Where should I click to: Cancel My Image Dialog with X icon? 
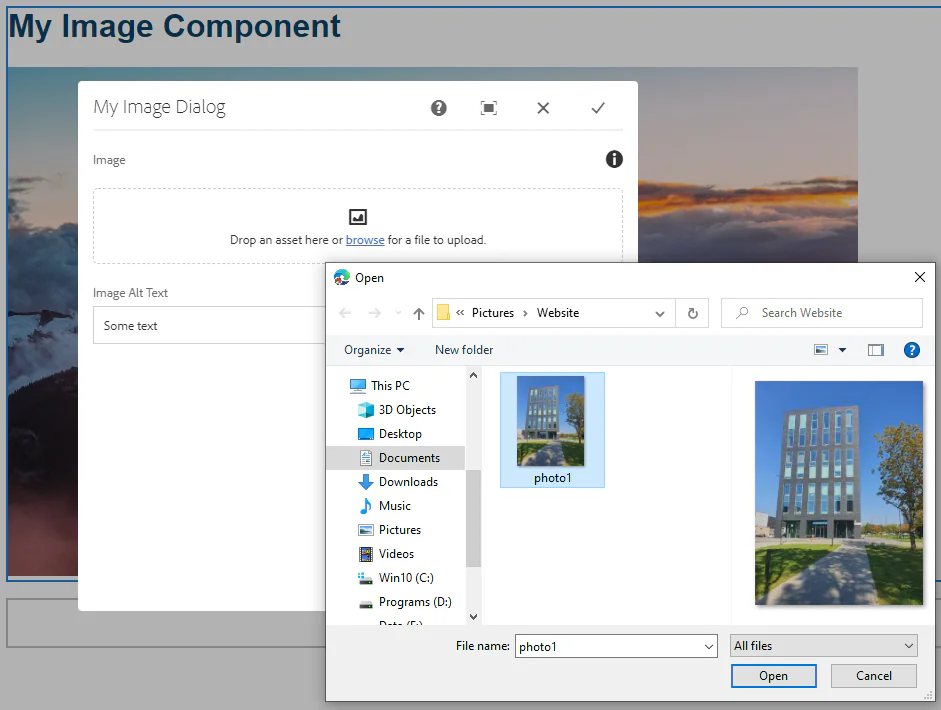(543, 108)
